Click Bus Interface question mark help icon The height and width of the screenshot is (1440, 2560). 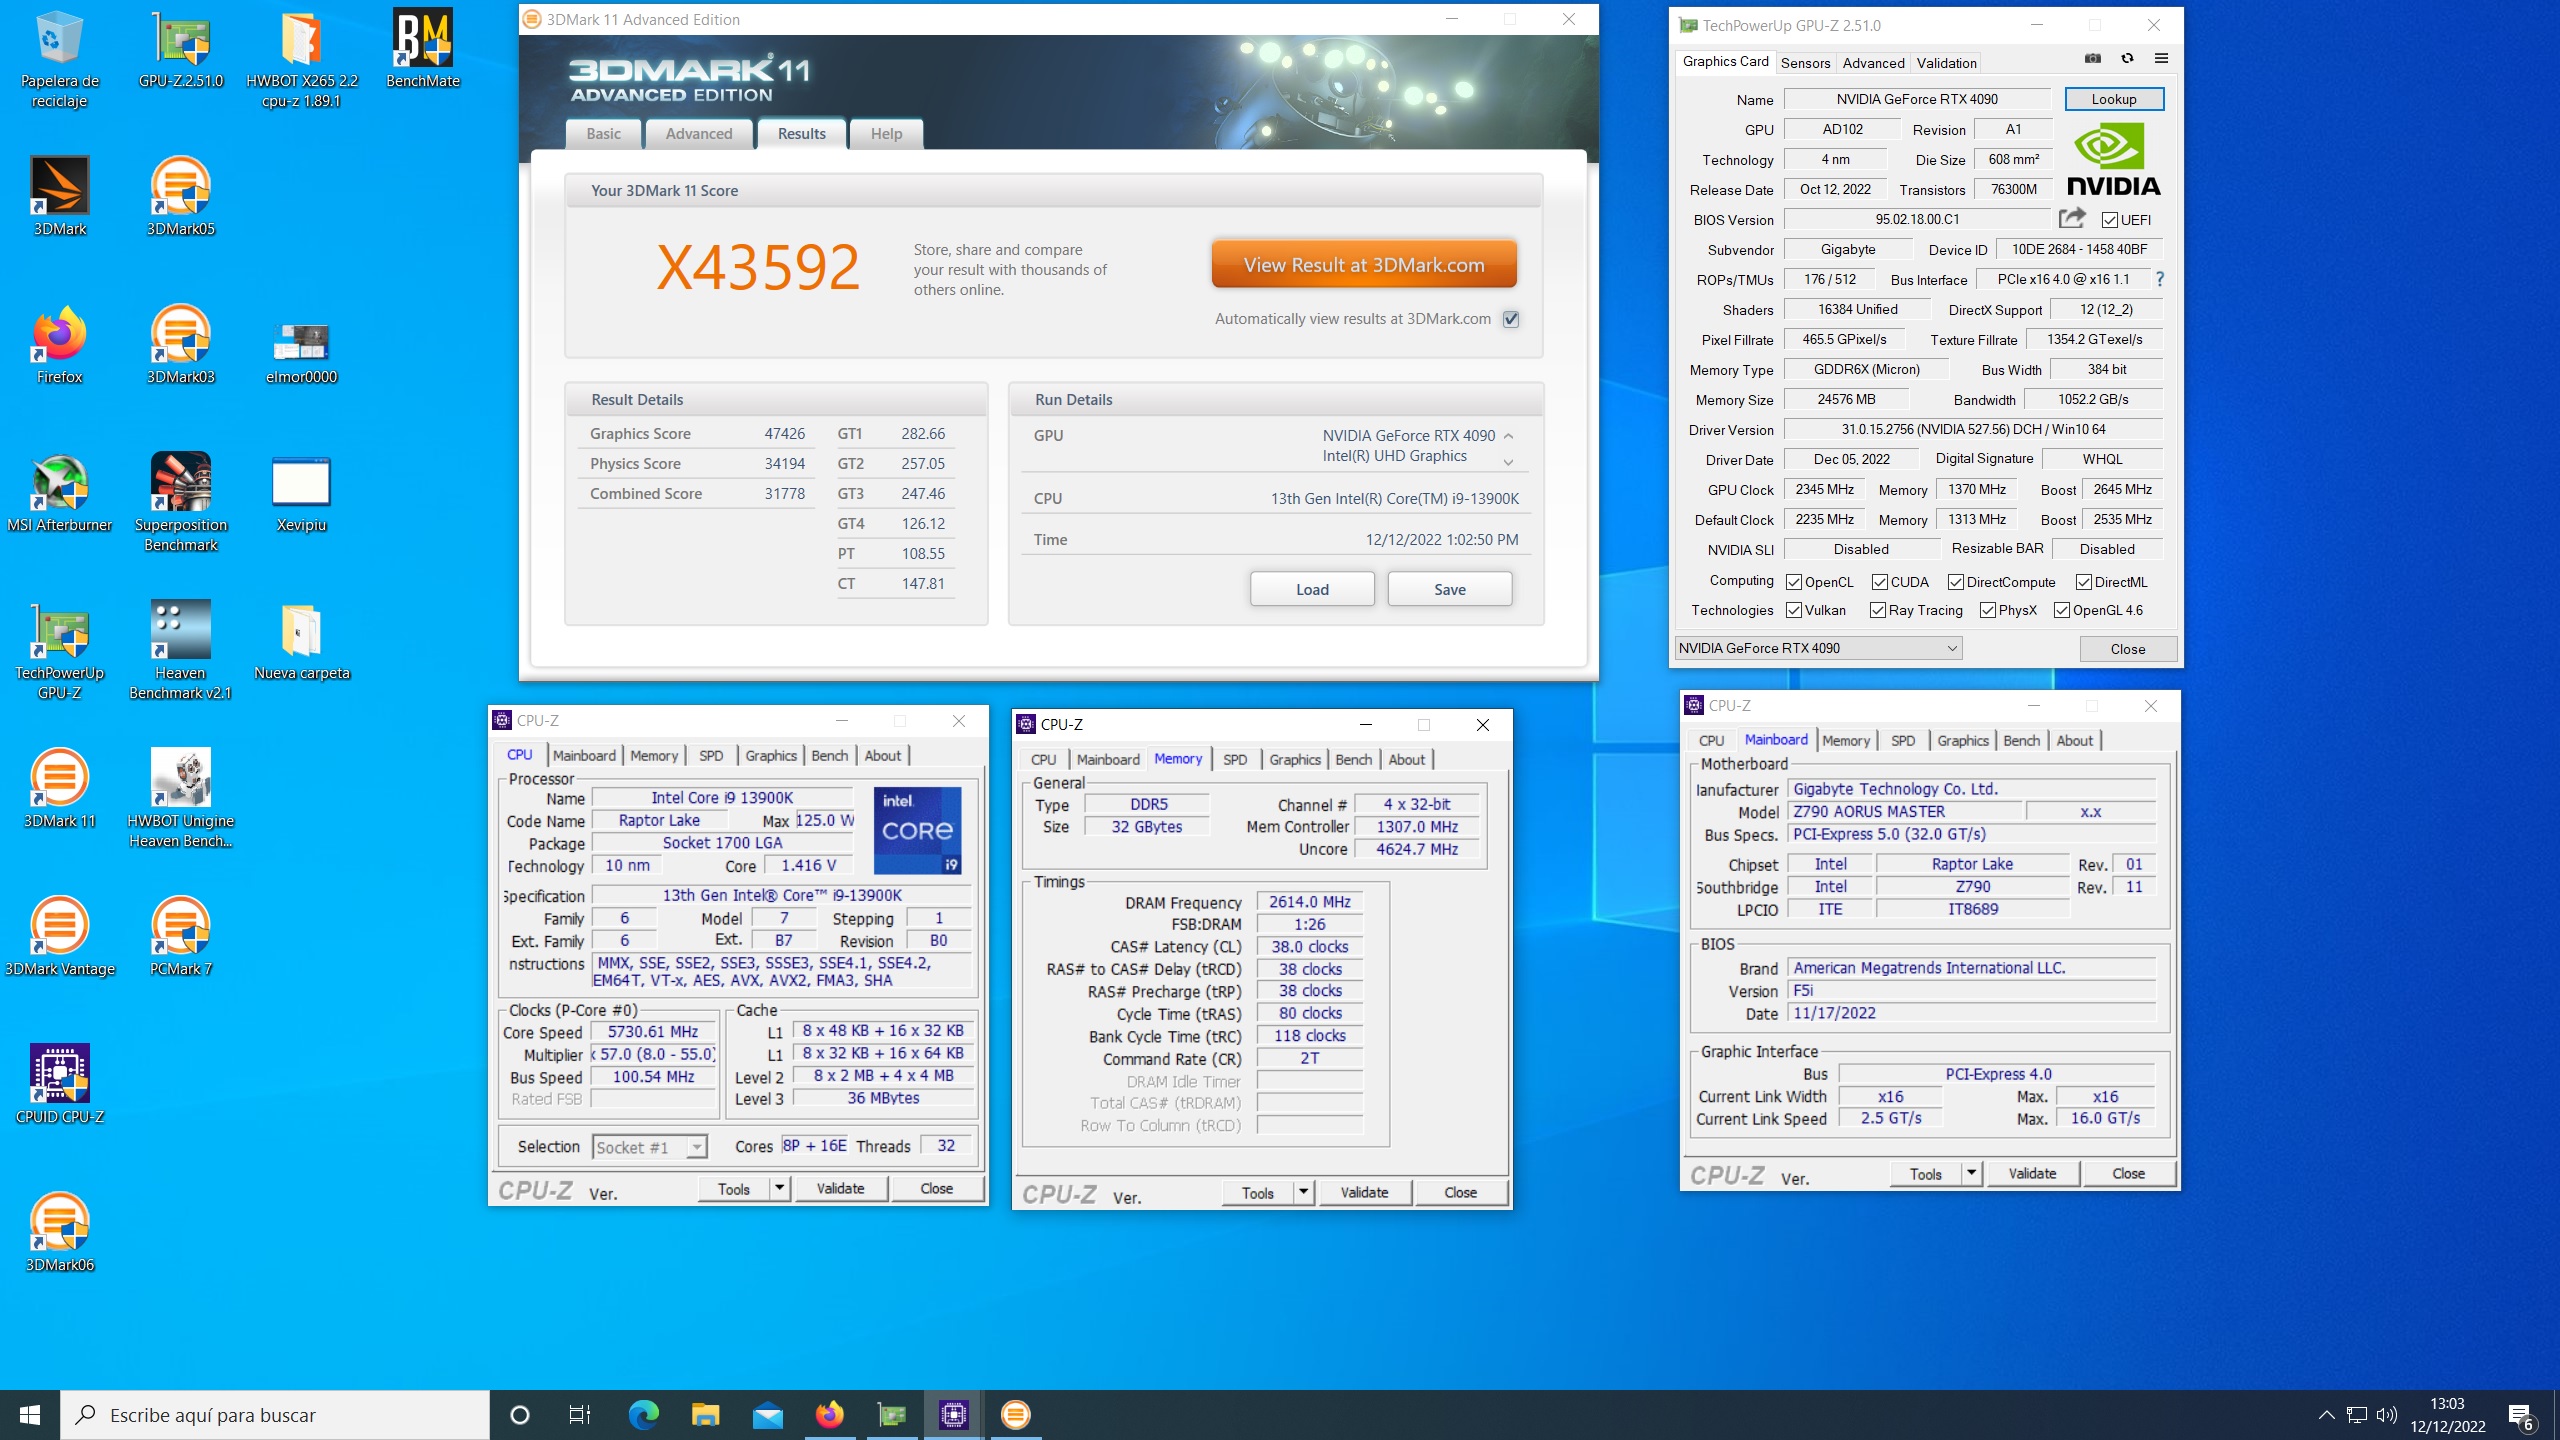pyautogui.click(x=2160, y=279)
